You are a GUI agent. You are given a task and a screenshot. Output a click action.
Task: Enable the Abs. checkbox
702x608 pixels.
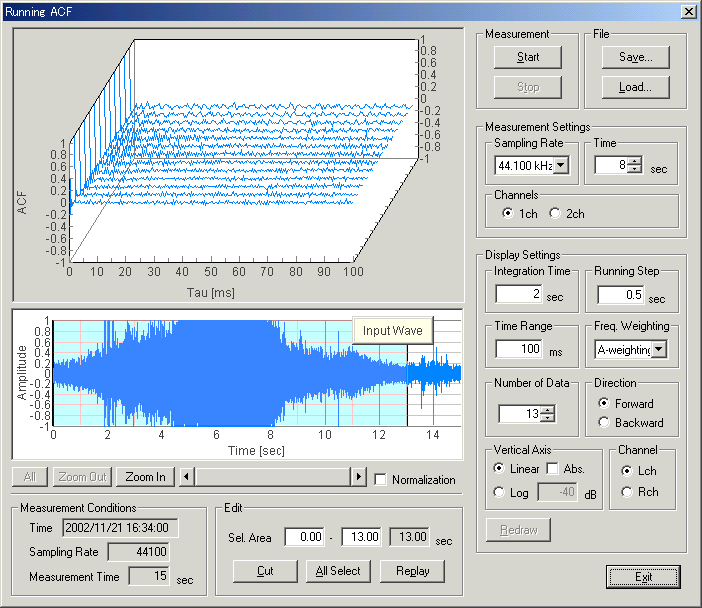tap(553, 468)
